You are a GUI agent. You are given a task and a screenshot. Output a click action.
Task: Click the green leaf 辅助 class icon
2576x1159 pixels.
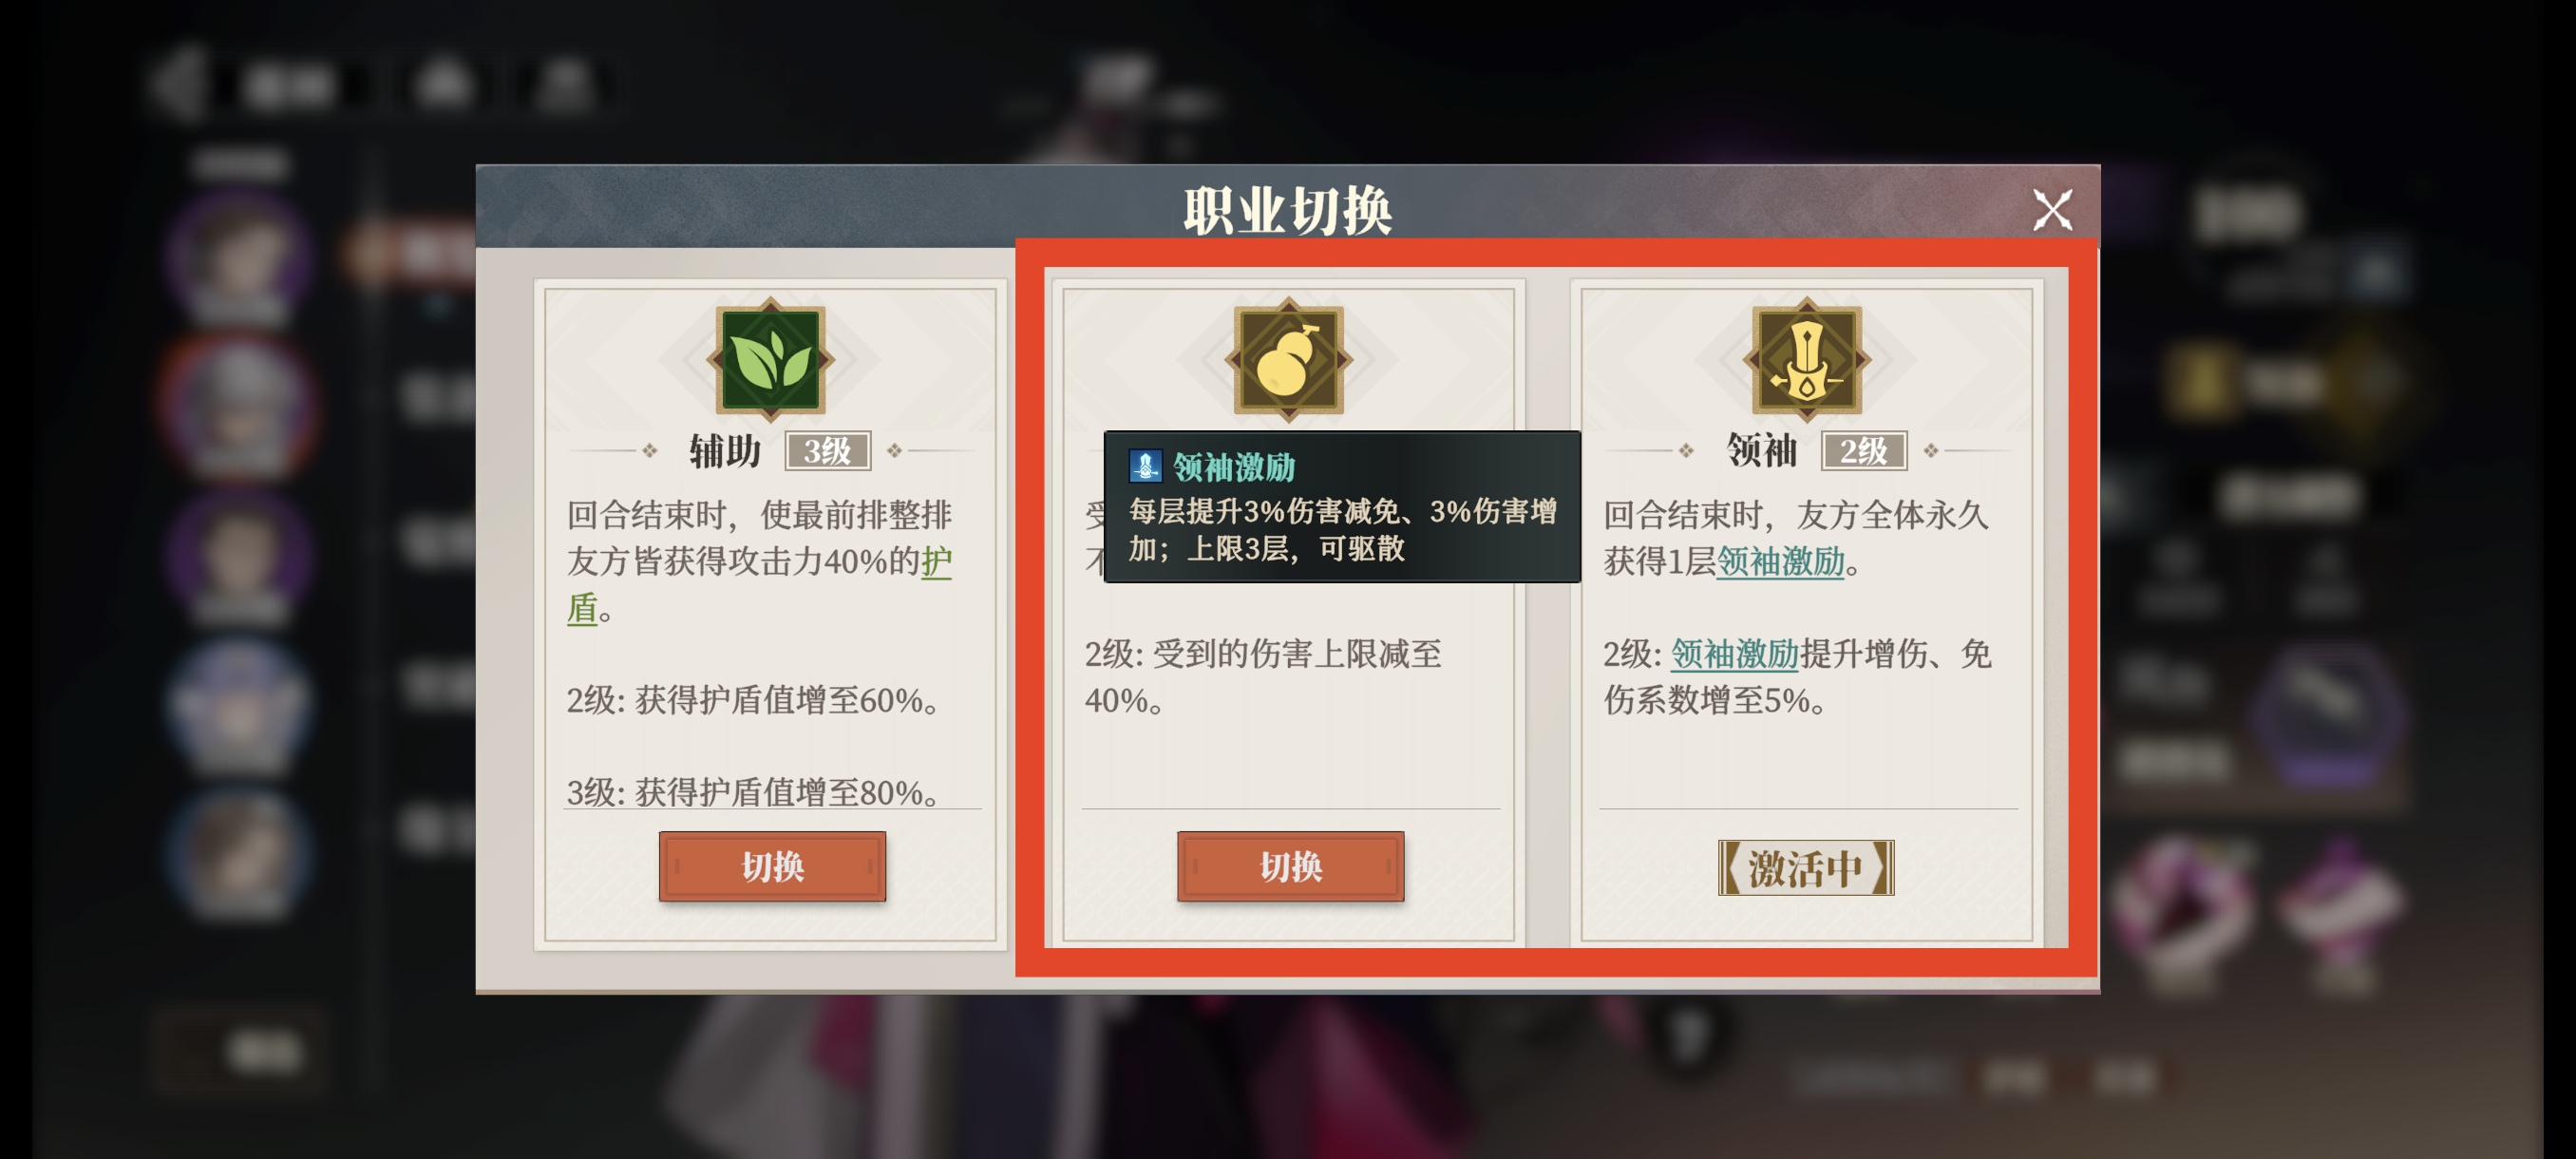[770, 360]
